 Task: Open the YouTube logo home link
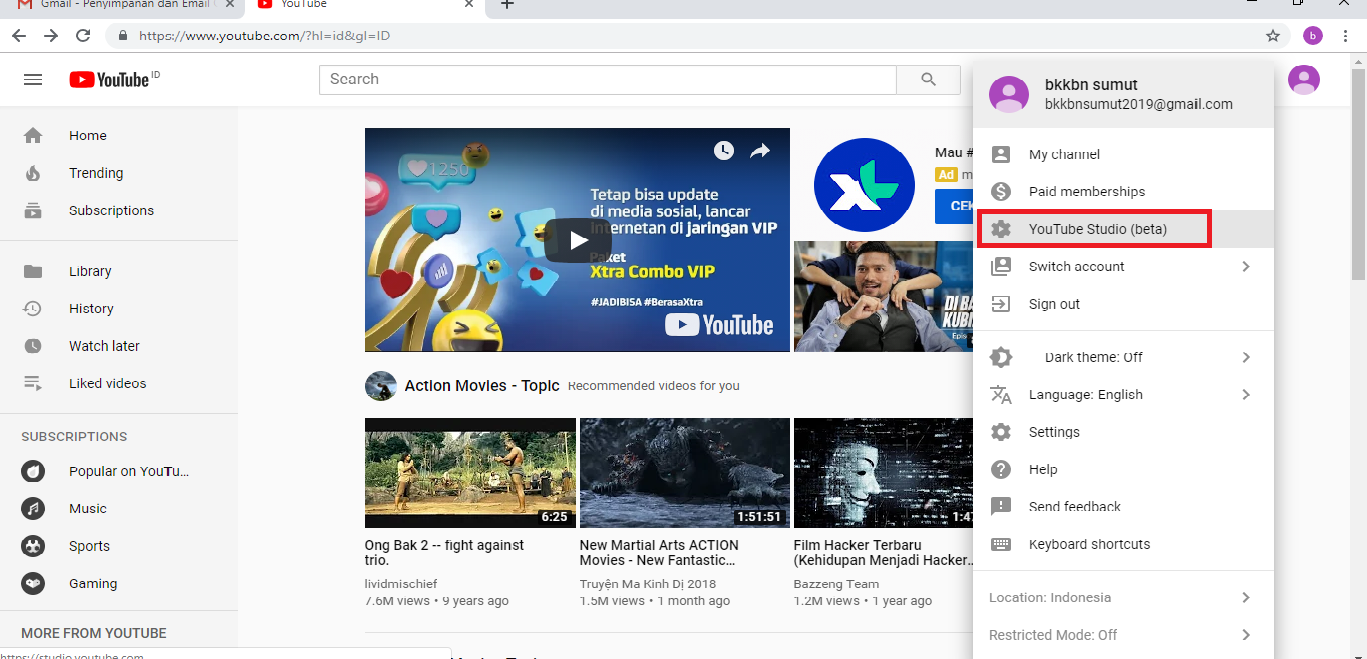(x=108, y=79)
